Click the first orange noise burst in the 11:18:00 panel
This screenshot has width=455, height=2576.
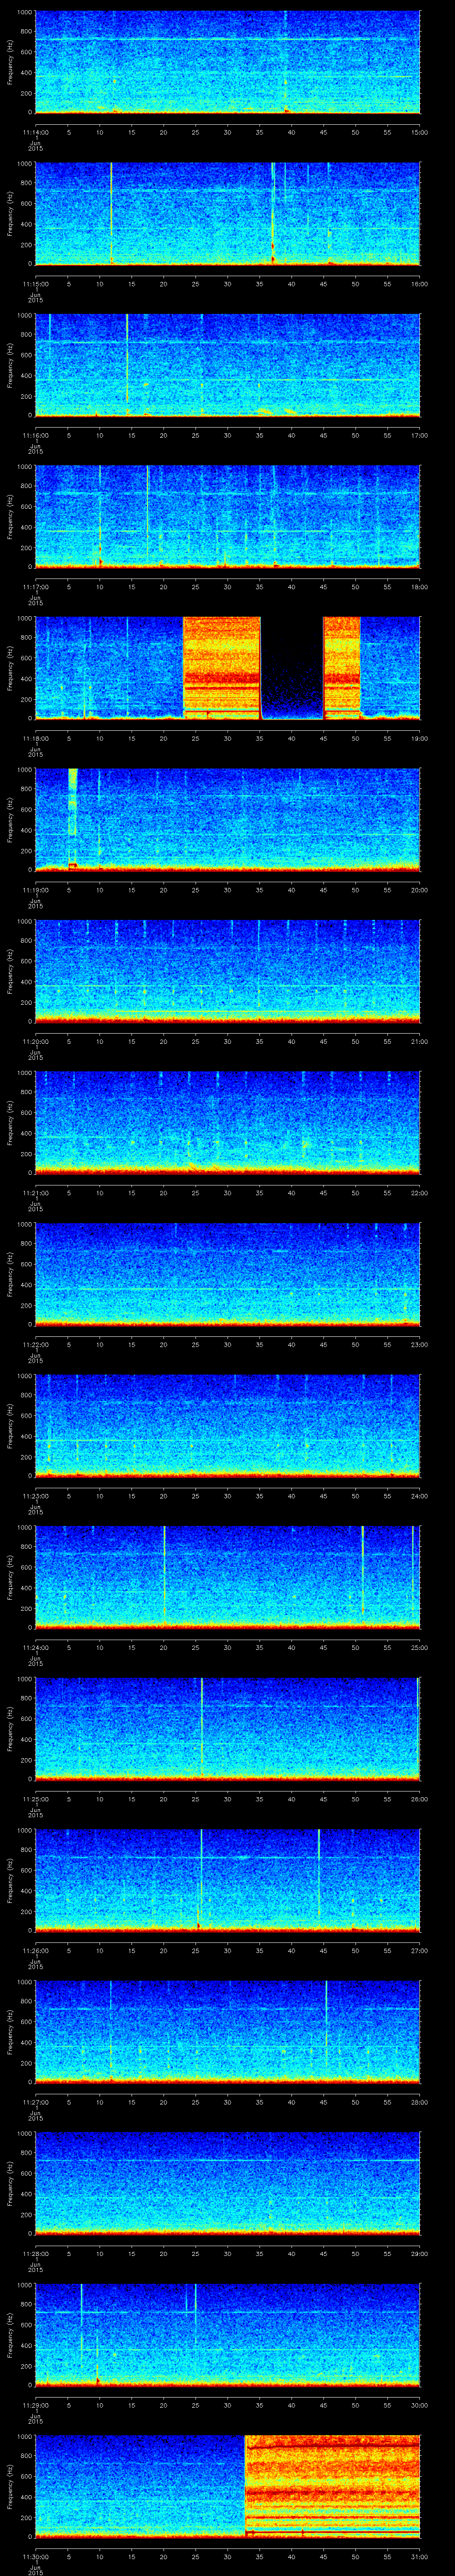click(222, 668)
